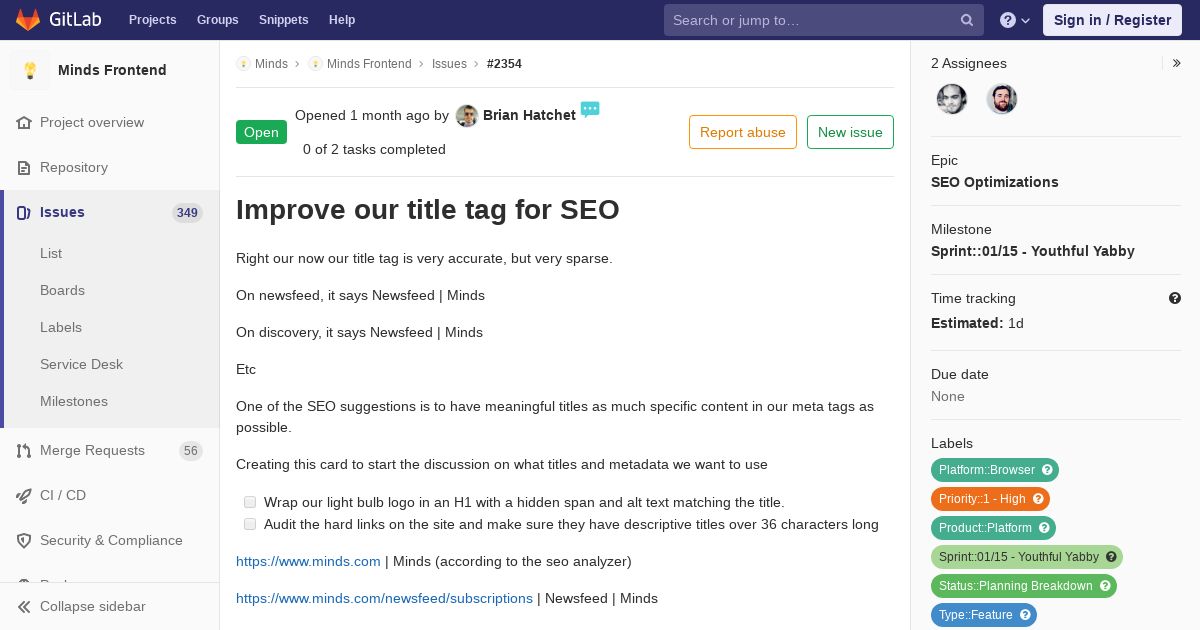The height and width of the screenshot is (630, 1200).
Task: Click the Report abuse button
Action: tap(743, 132)
